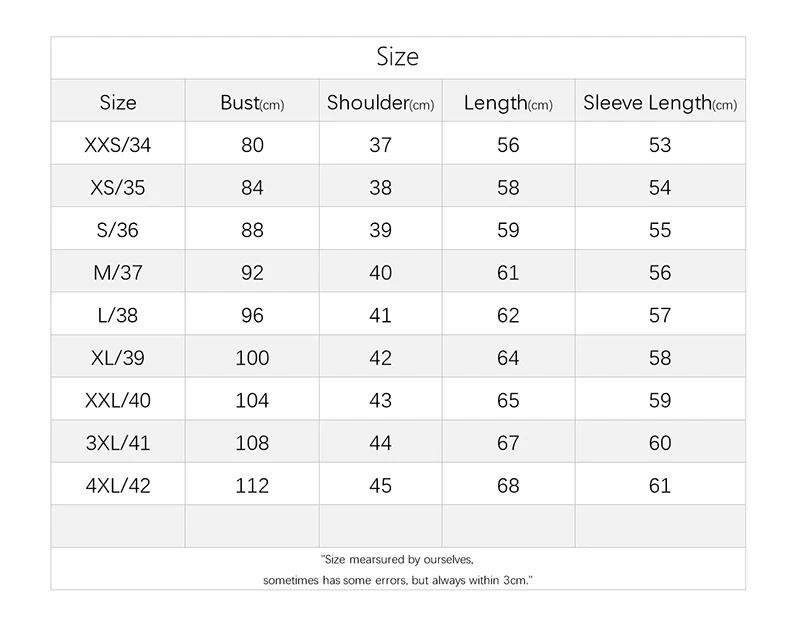Viewport: 798px width, 622px height.
Task: Select the Length(cm) column header
Action: click(508, 103)
